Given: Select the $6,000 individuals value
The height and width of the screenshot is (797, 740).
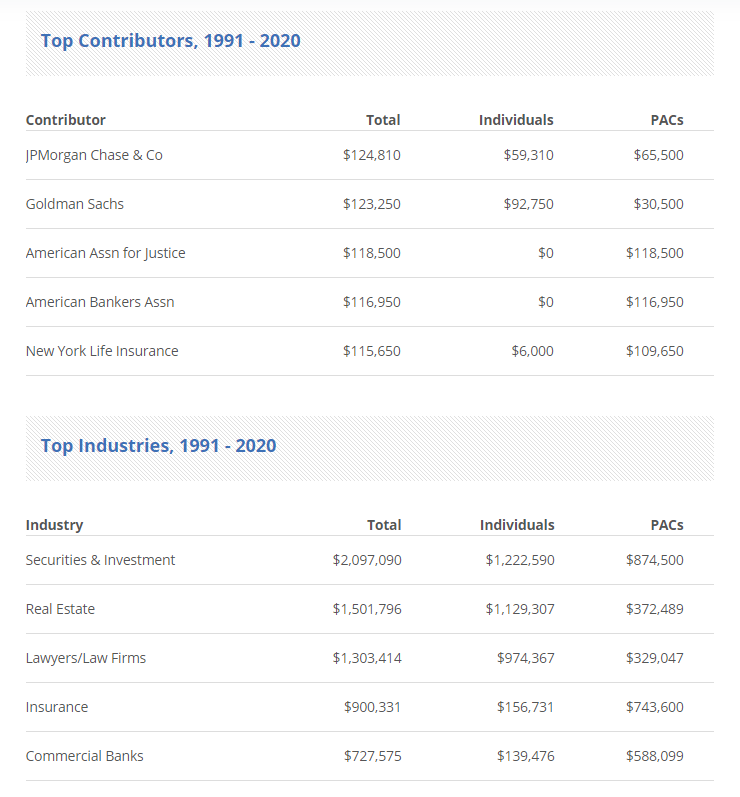Looking at the screenshot, I should click(532, 351).
